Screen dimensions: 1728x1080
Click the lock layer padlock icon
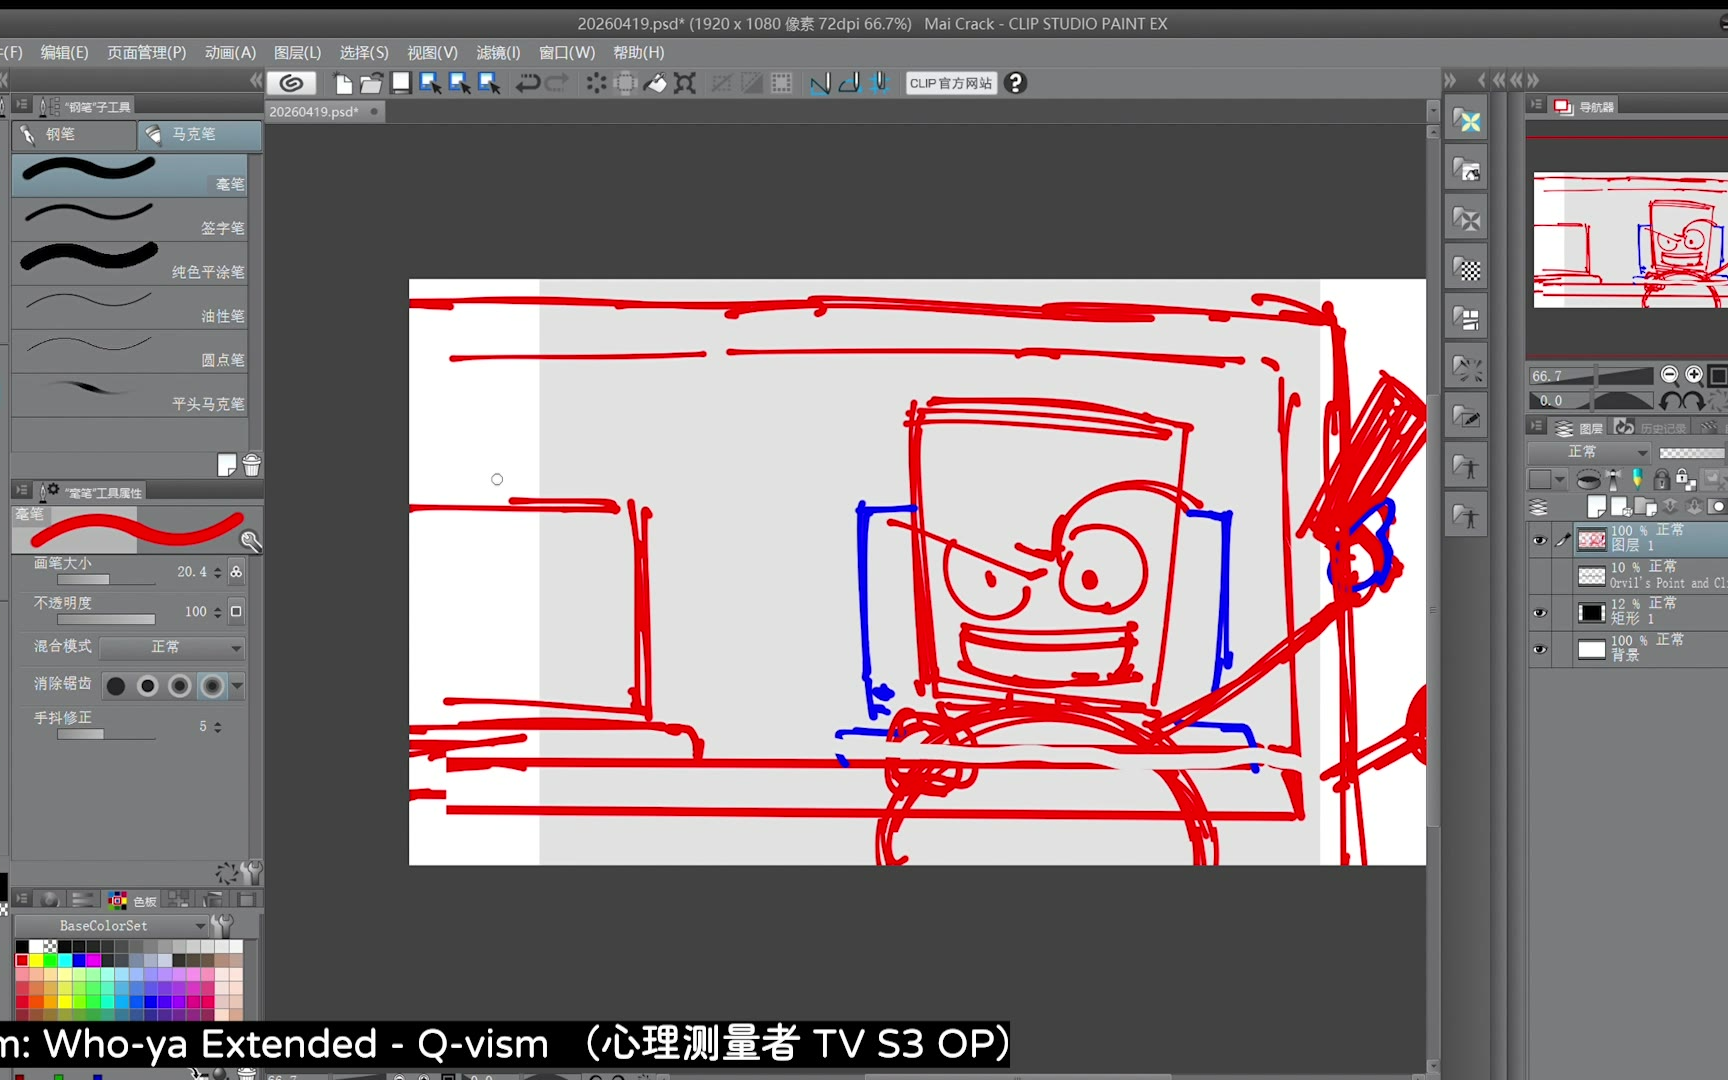pos(1661,480)
